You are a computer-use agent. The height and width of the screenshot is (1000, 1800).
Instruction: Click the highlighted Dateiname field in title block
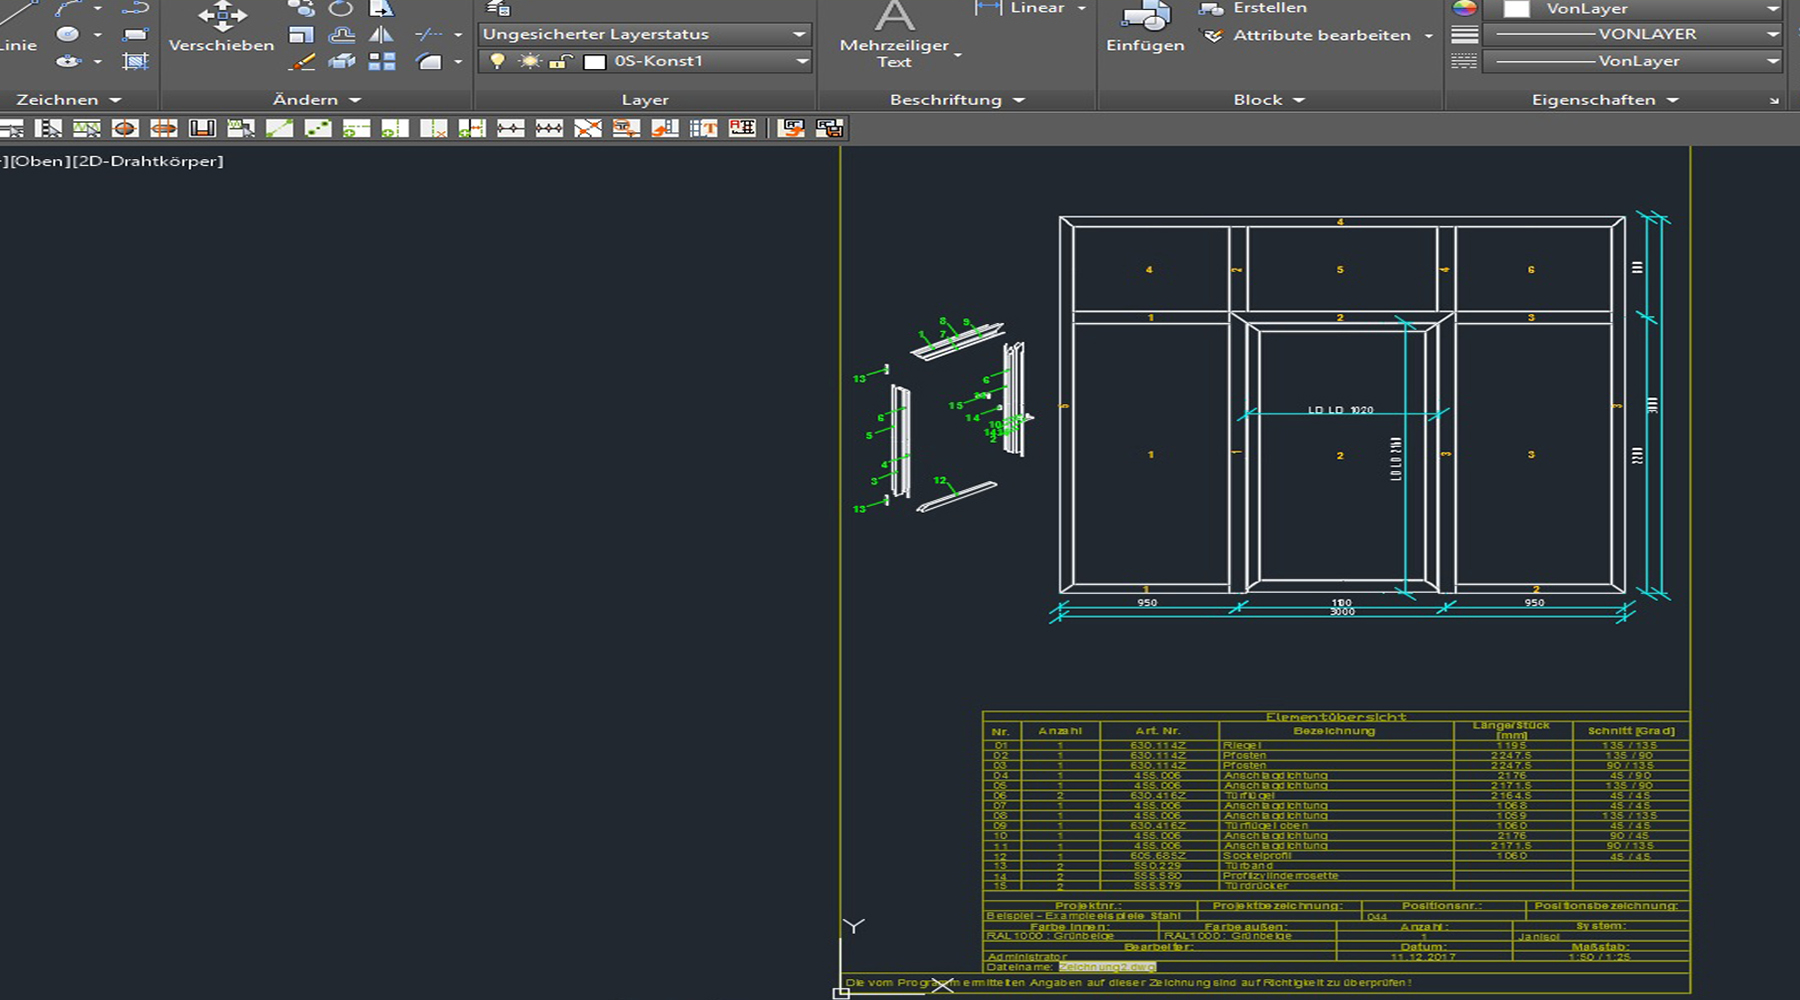pyautogui.click(x=1108, y=967)
